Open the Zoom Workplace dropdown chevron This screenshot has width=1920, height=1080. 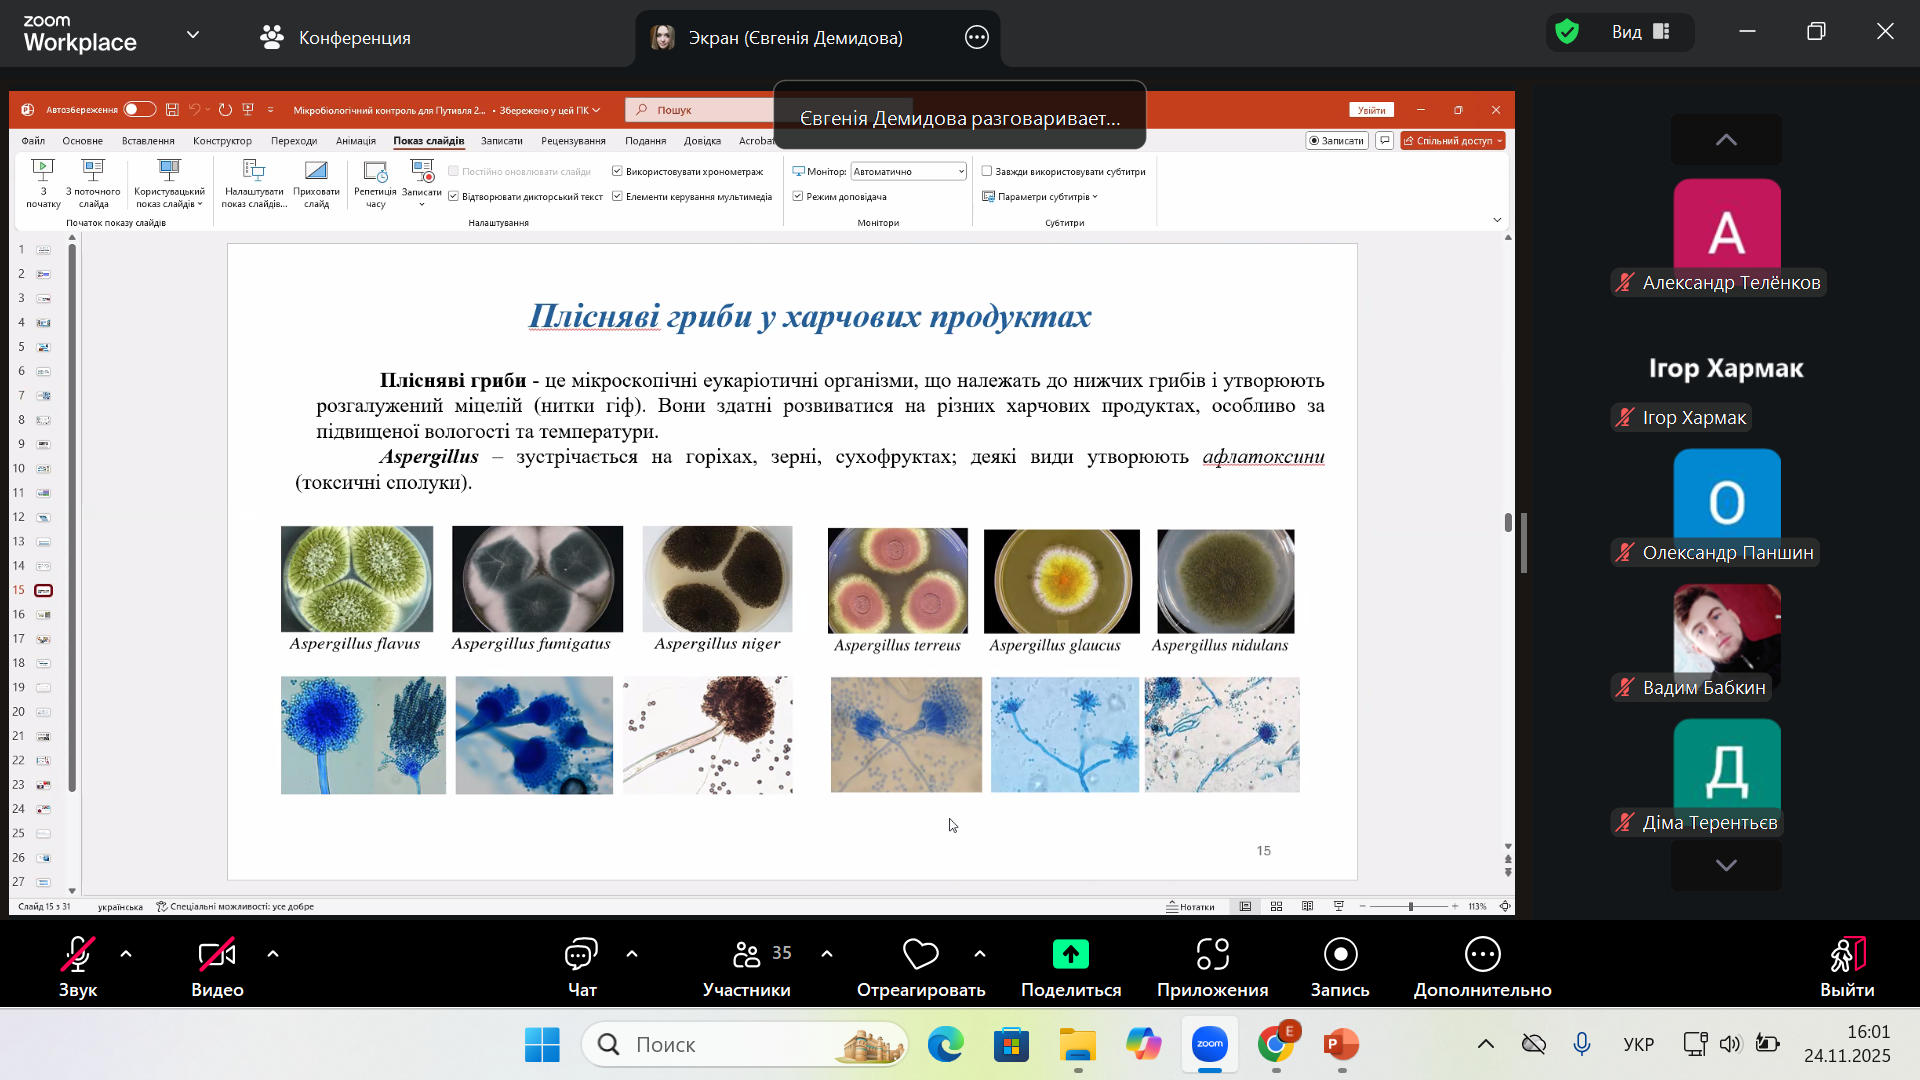click(x=193, y=35)
